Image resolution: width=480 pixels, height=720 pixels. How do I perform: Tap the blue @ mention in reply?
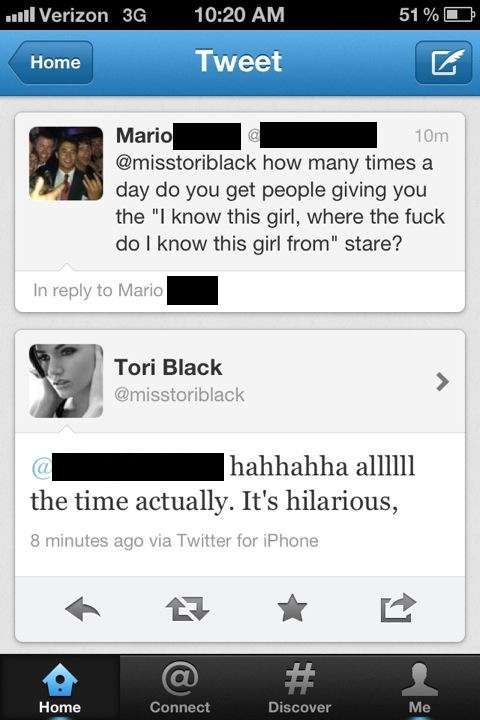(41, 467)
